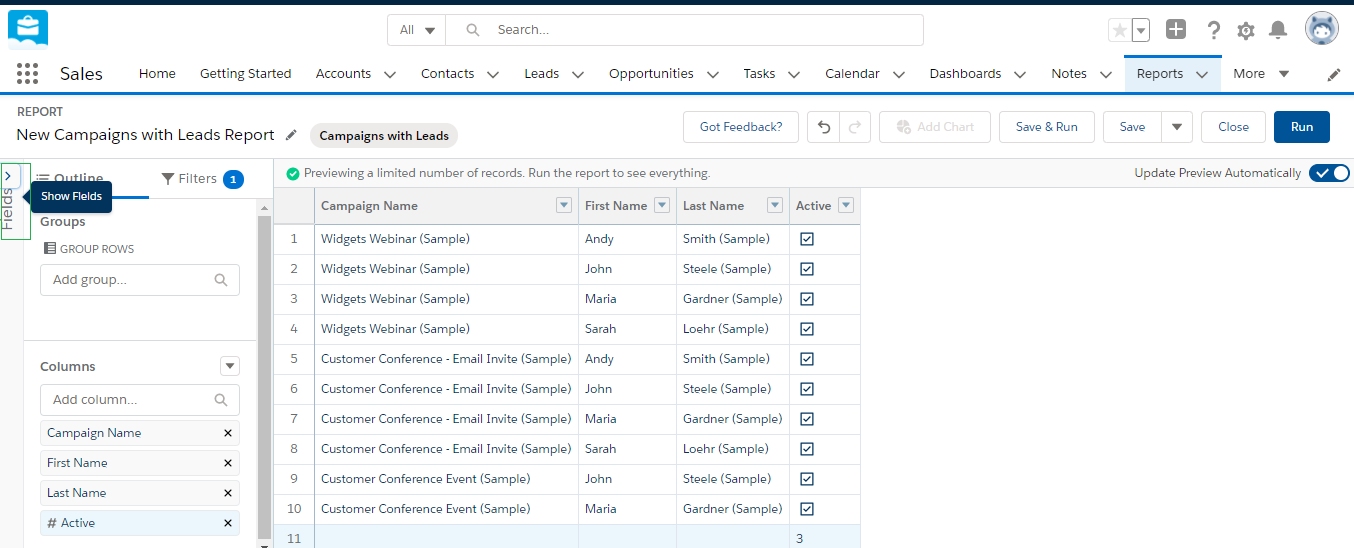Click pencil icon to rename report
The image size is (1354, 548).
[x=291, y=135]
